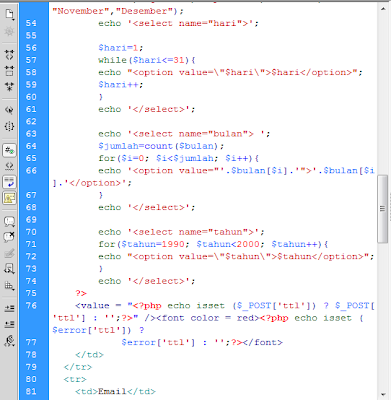Click the code echo '<select name="hari">'

[178, 23]
